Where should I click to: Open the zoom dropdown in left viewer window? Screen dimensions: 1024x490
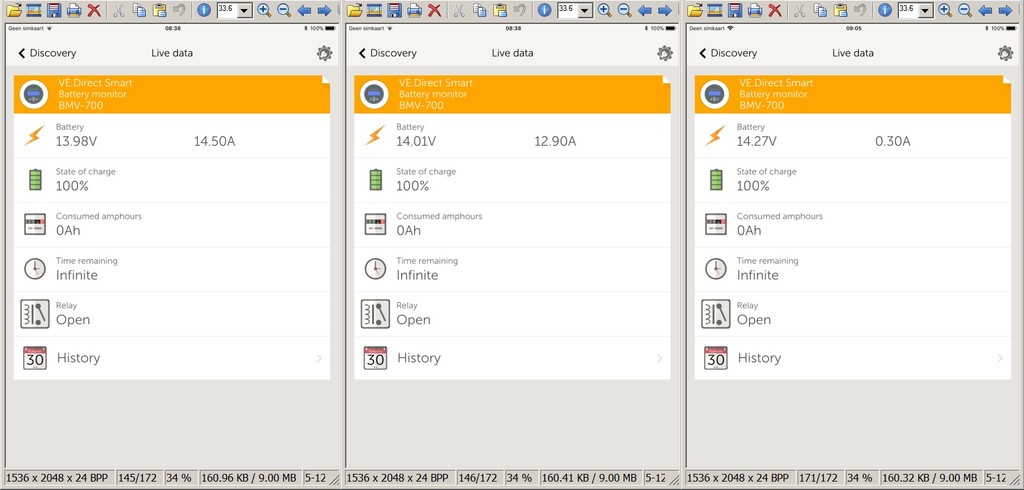pos(245,10)
